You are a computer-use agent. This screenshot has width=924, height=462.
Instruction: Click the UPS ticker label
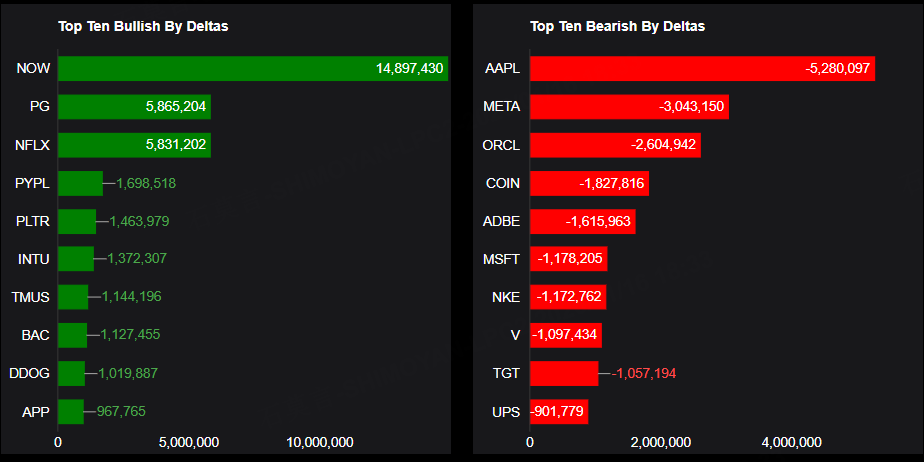[507, 411]
